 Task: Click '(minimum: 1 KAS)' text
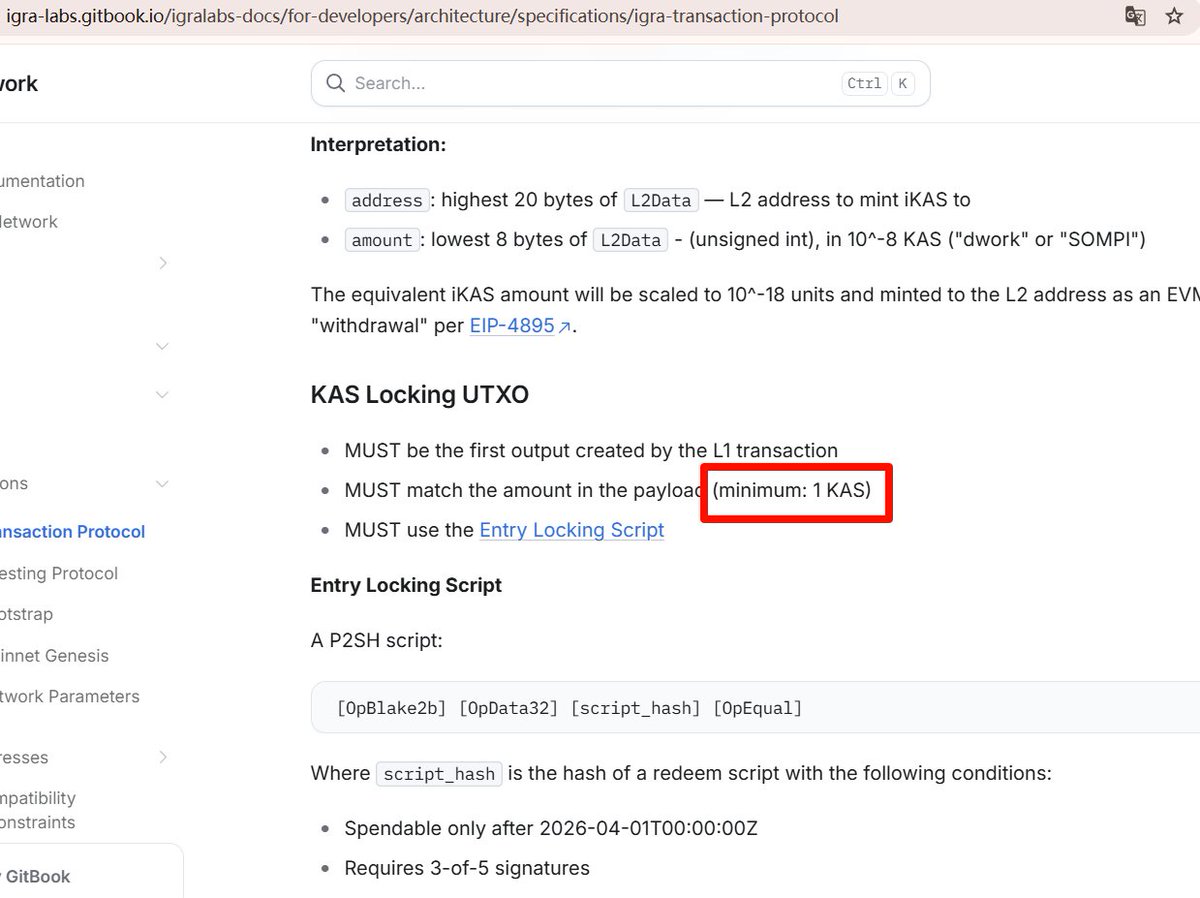tap(792, 490)
